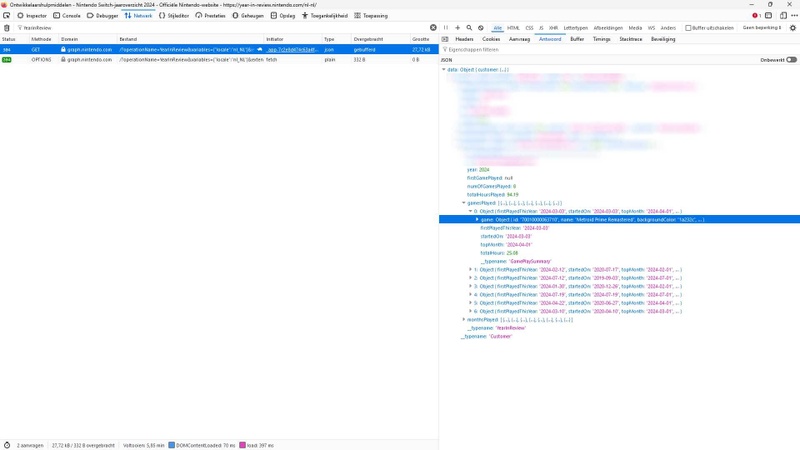Toggle responsive design mode icon
Viewport: 800px width, 450px height.
(x=769, y=16)
